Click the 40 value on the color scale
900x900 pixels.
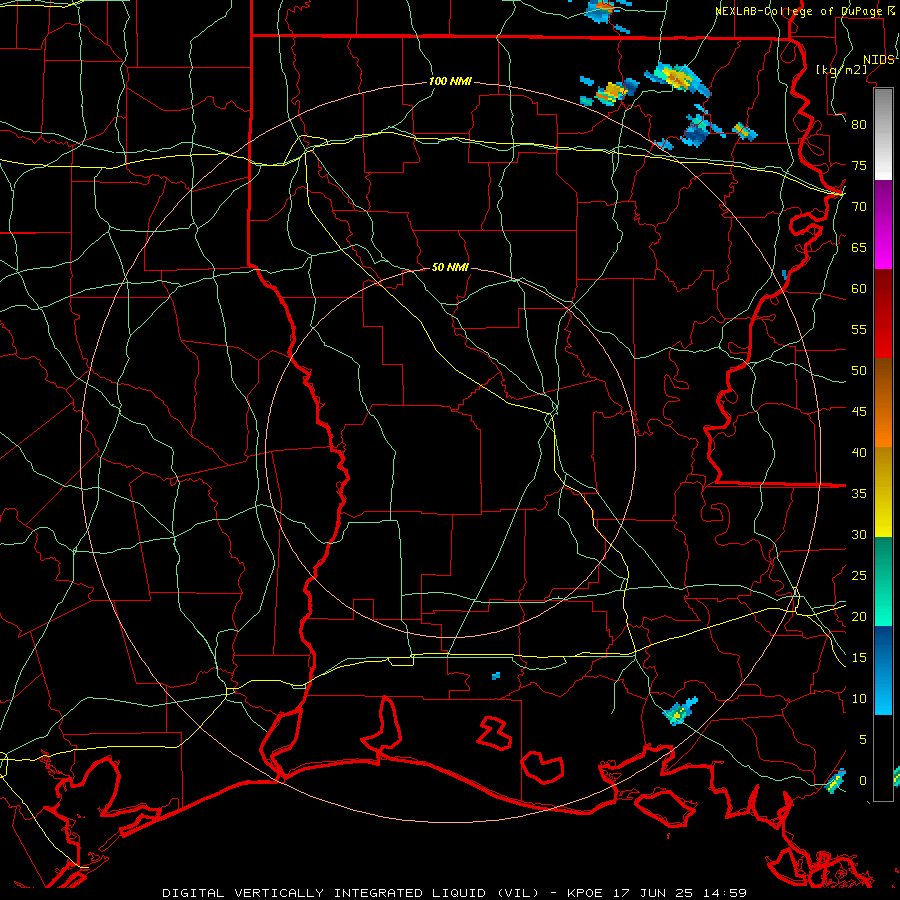(x=859, y=453)
